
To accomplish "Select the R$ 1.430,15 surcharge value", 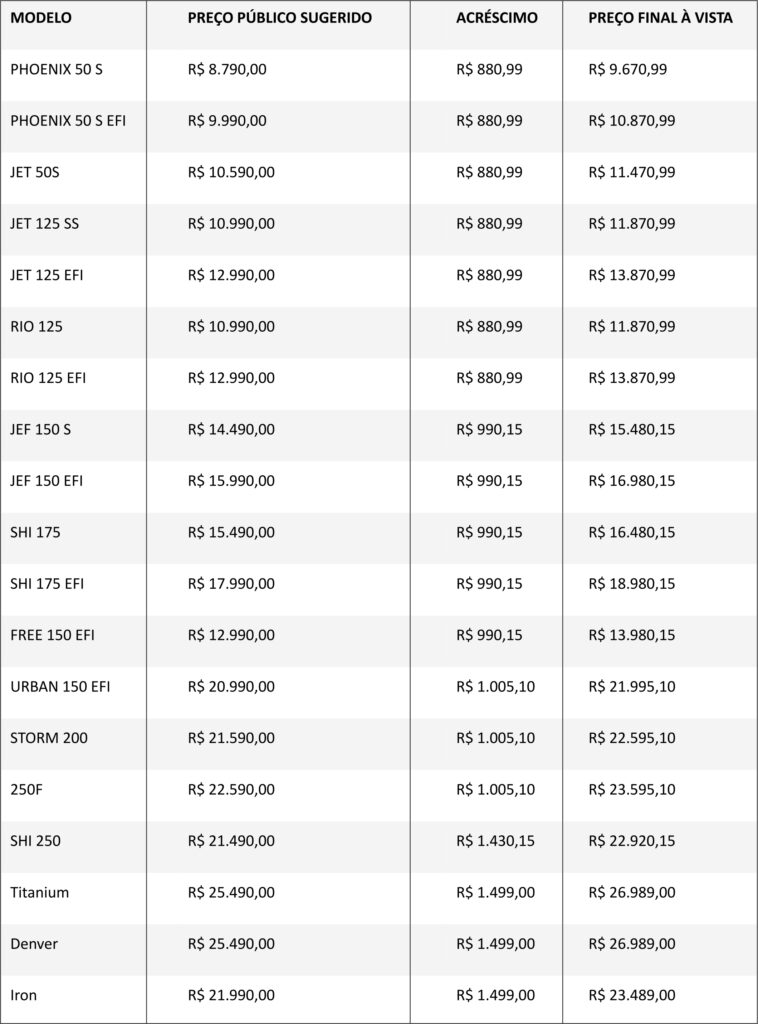I will coord(495,841).
